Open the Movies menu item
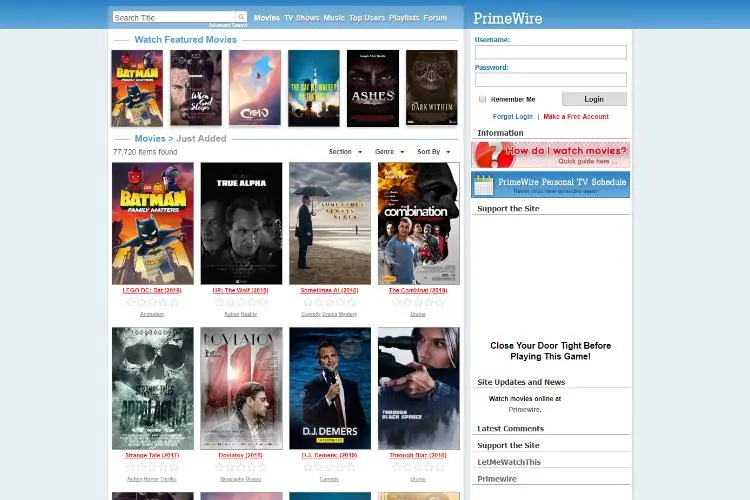 pyautogui.click(x=266, y=18)
